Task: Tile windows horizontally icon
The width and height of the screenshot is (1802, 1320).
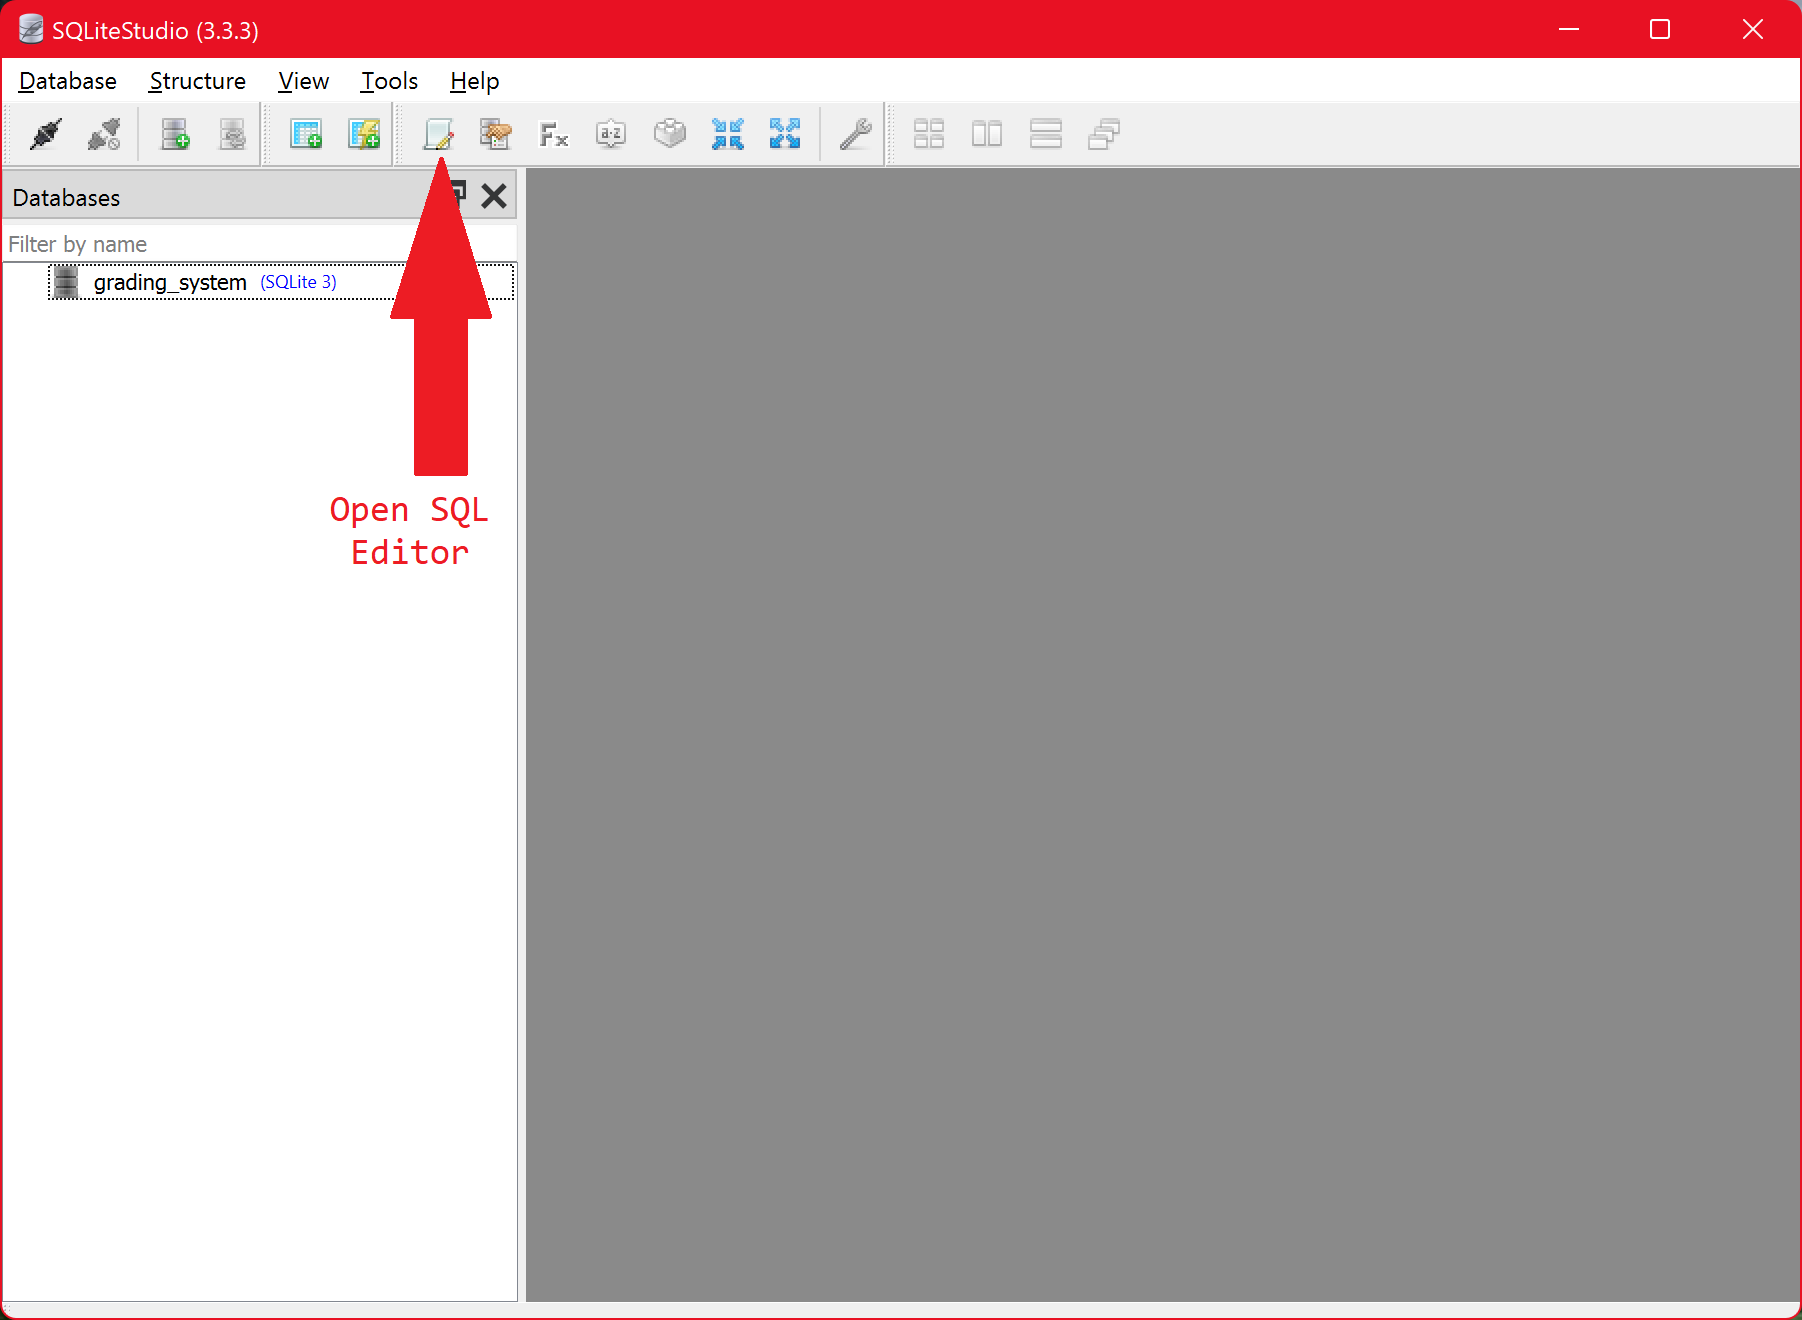Action: tap(987, 134)
